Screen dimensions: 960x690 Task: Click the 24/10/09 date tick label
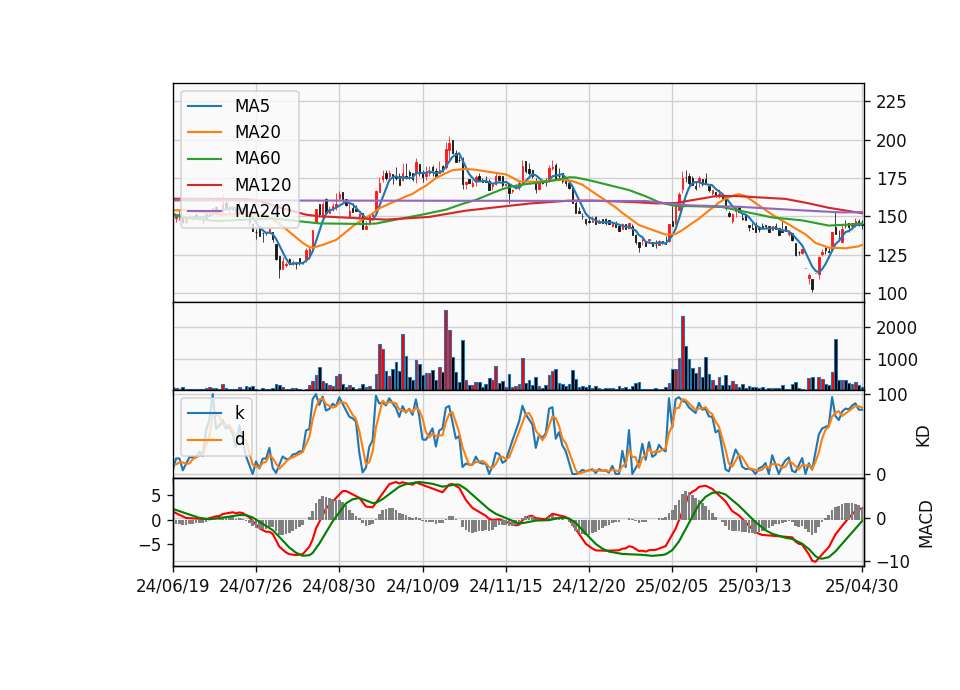point(422,586)
